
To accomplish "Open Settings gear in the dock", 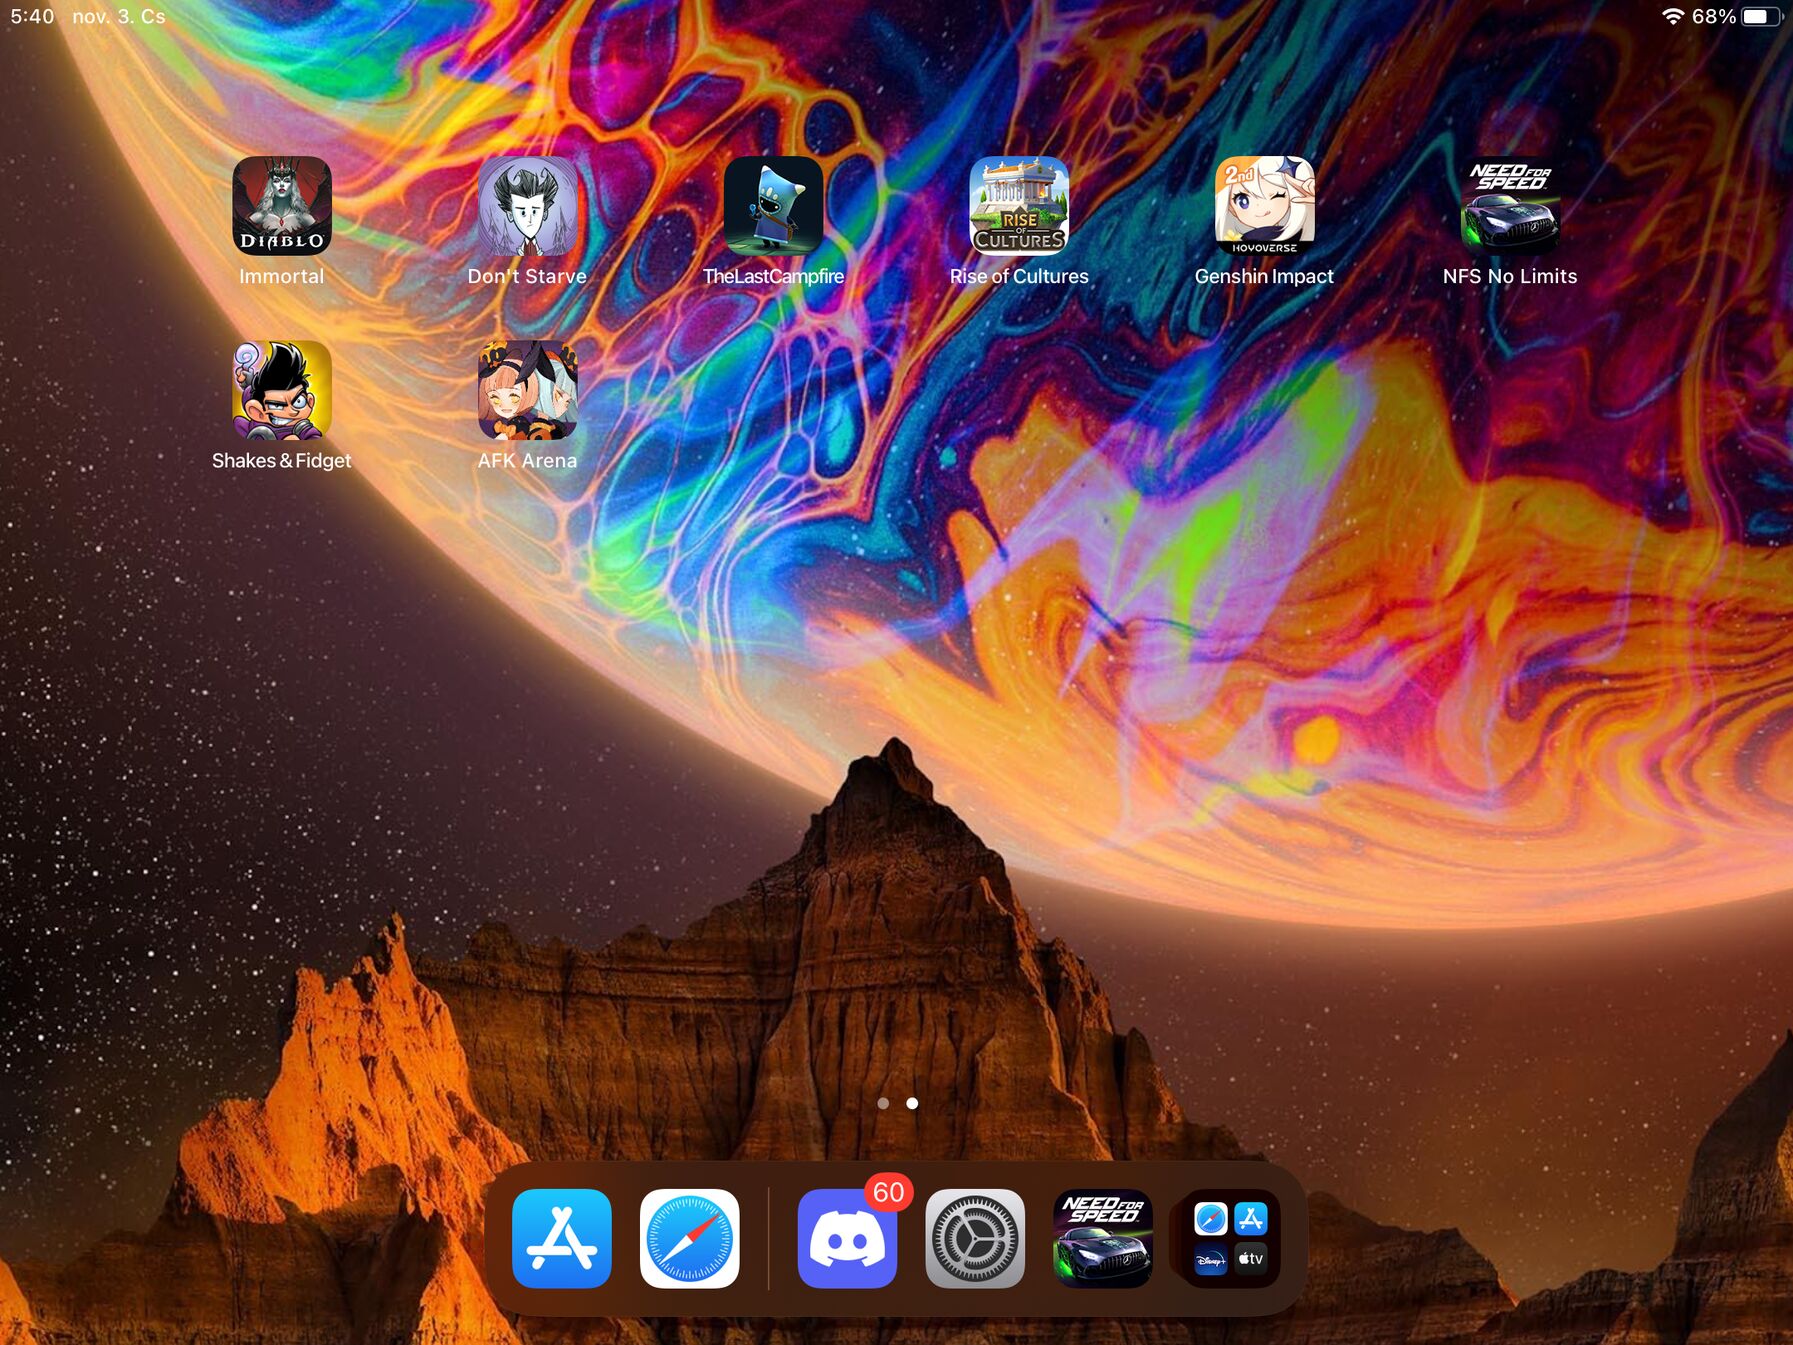I will [975, 1238].
